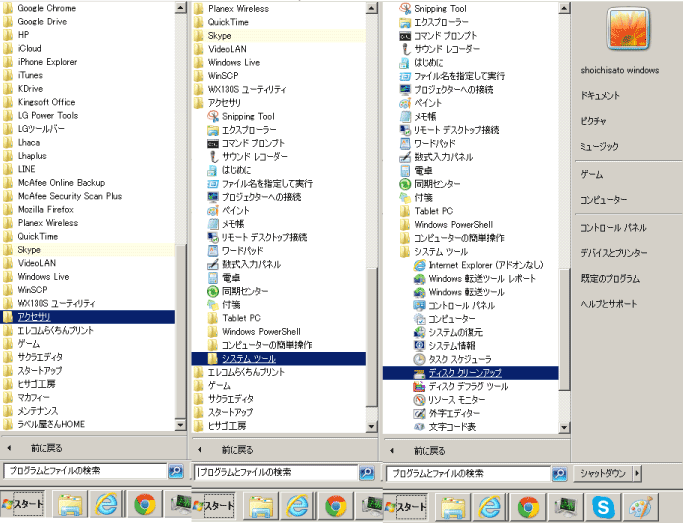The width and height of the screenshot is (683, 523).
Task: Click the シャットダウン button
Action: pyautogui.click(x=603, y=473)
